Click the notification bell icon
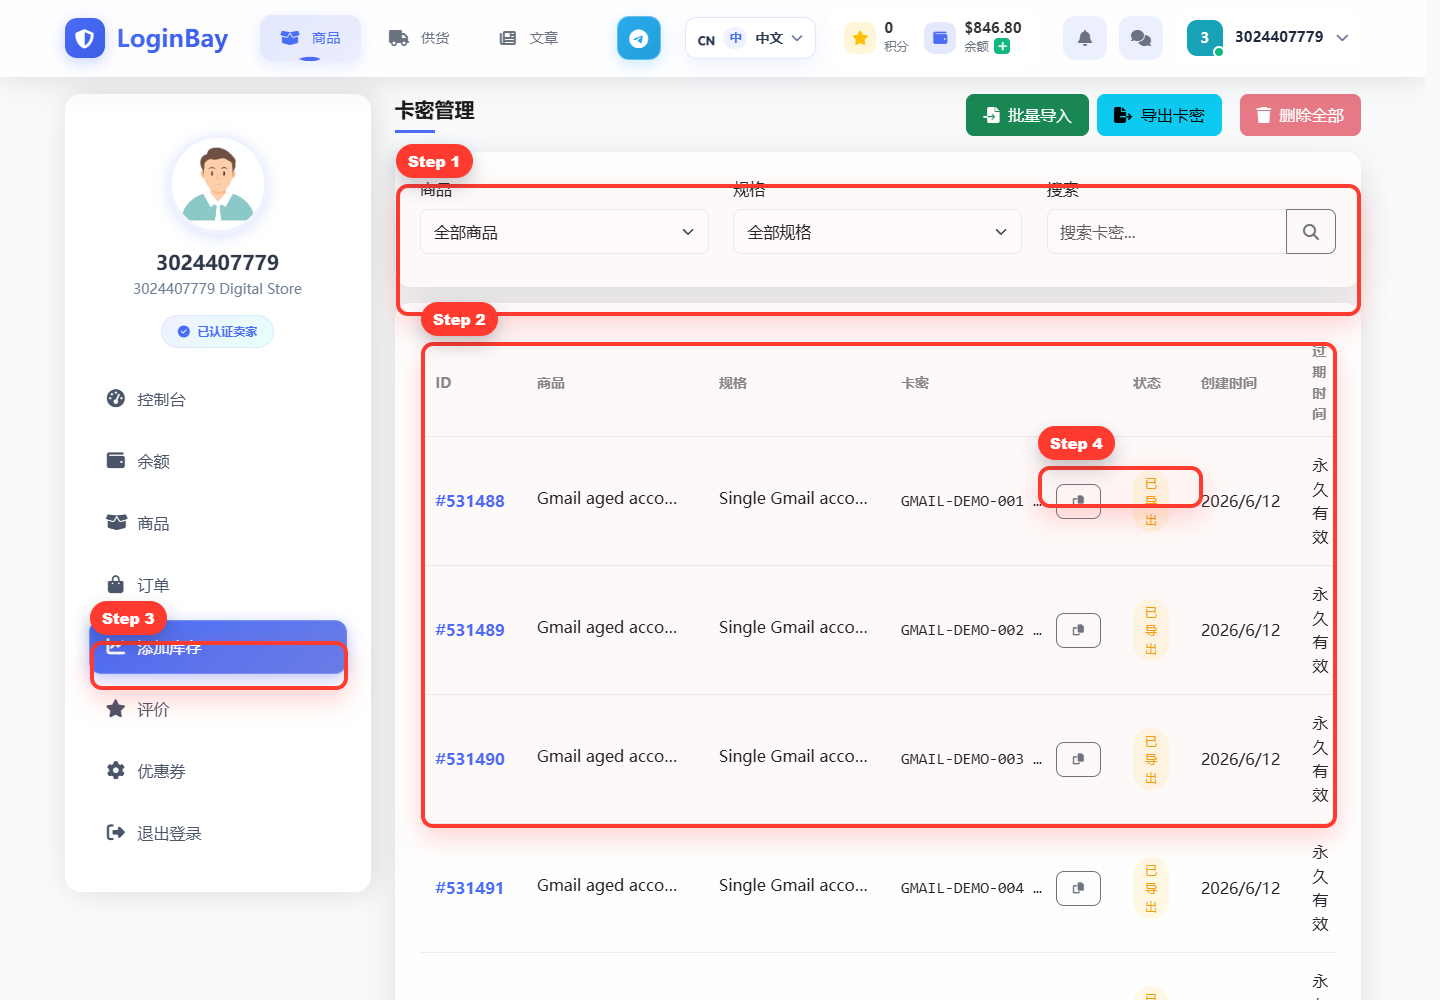This screenshot has height=1000, width=1440. click(1085, 38)
